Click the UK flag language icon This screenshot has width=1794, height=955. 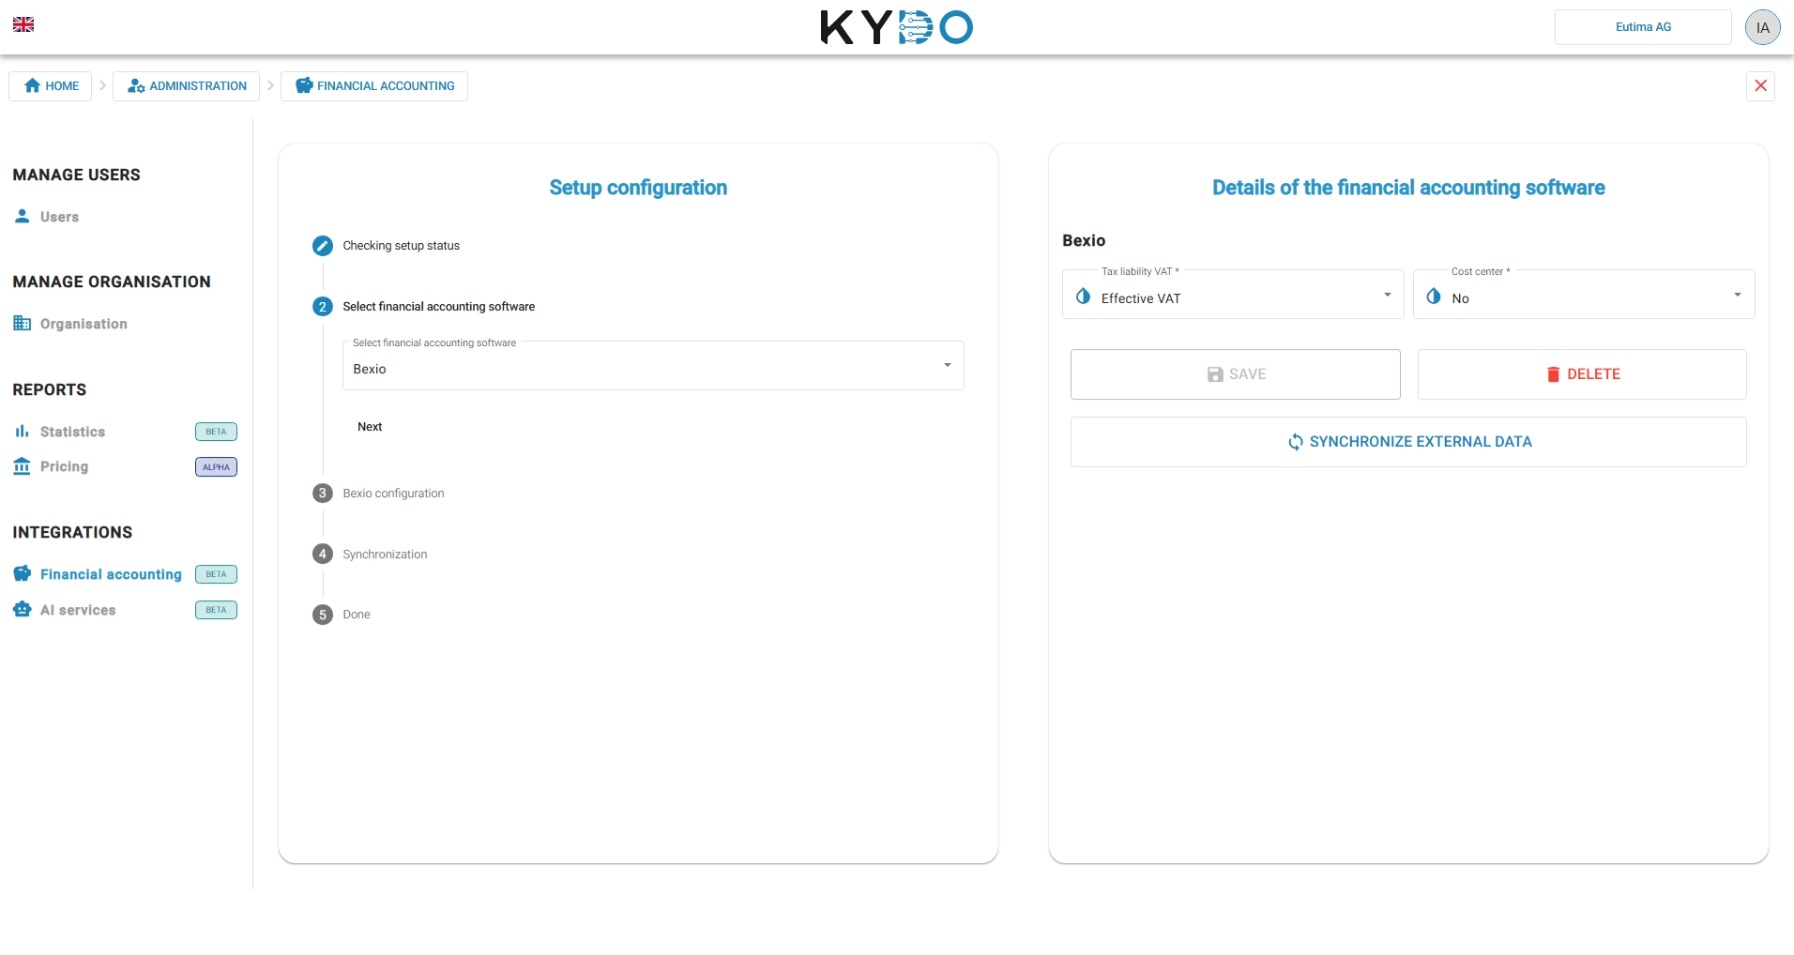click(23, 24)
